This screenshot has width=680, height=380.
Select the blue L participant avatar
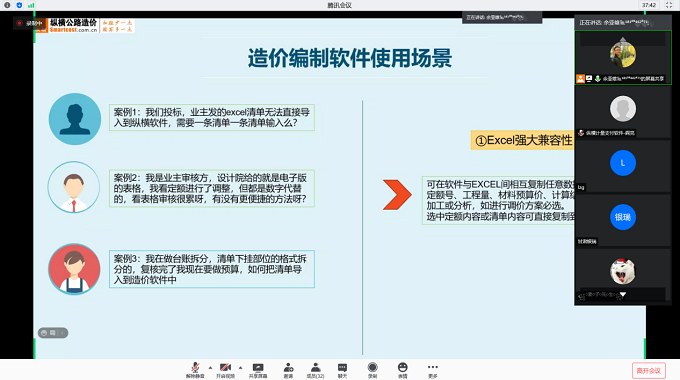623,163
